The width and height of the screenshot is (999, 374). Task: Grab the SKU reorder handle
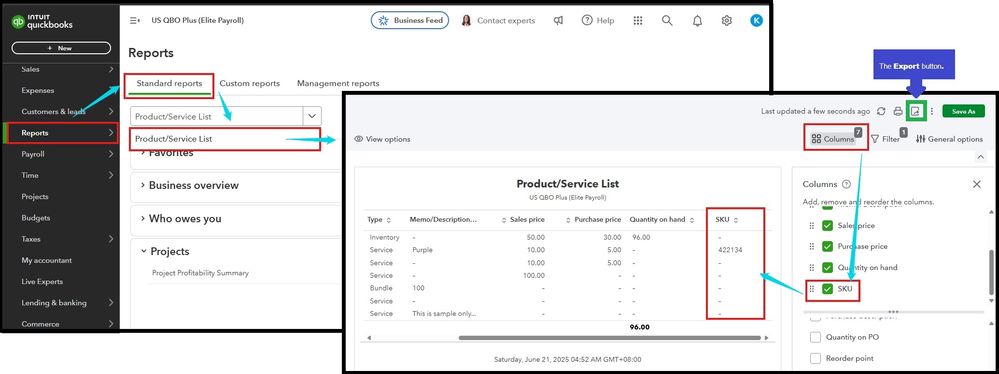pyautogui.click(x=812, y=289)
